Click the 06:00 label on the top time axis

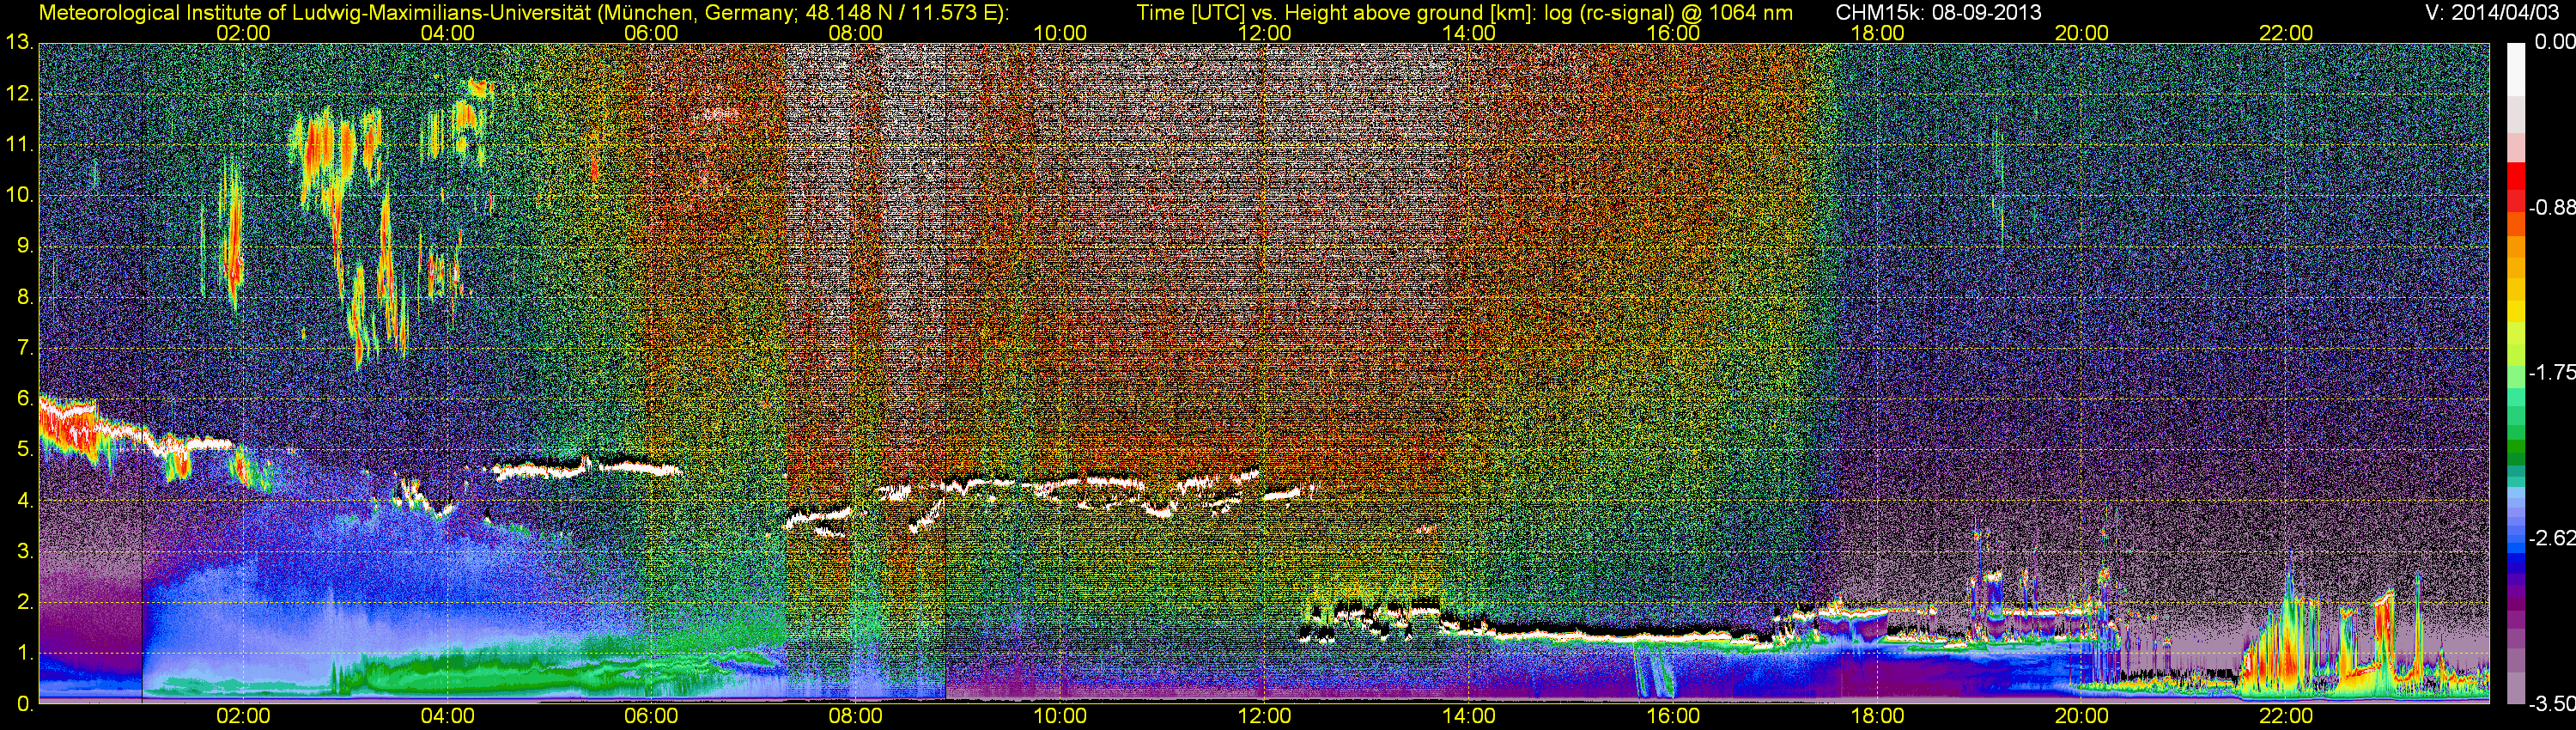coord(651,33)
